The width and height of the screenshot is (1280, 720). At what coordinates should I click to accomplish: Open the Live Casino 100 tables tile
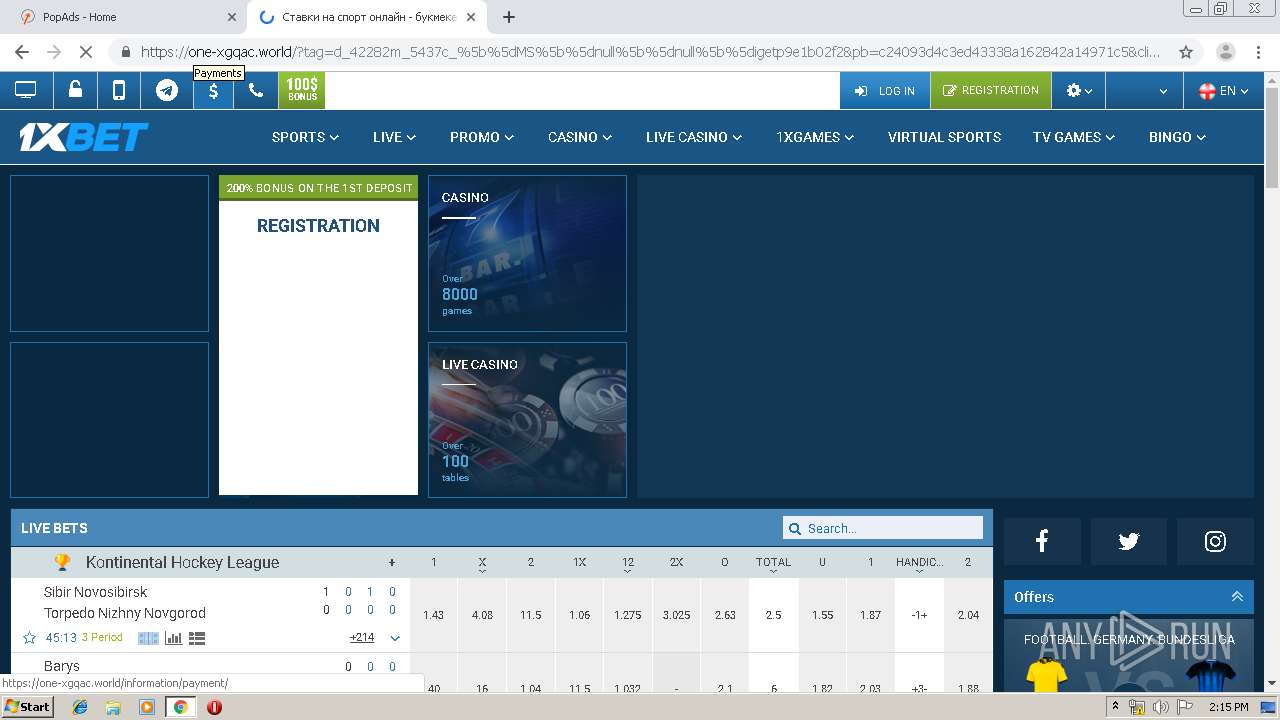pyautogui.click(x=527, y=420)
